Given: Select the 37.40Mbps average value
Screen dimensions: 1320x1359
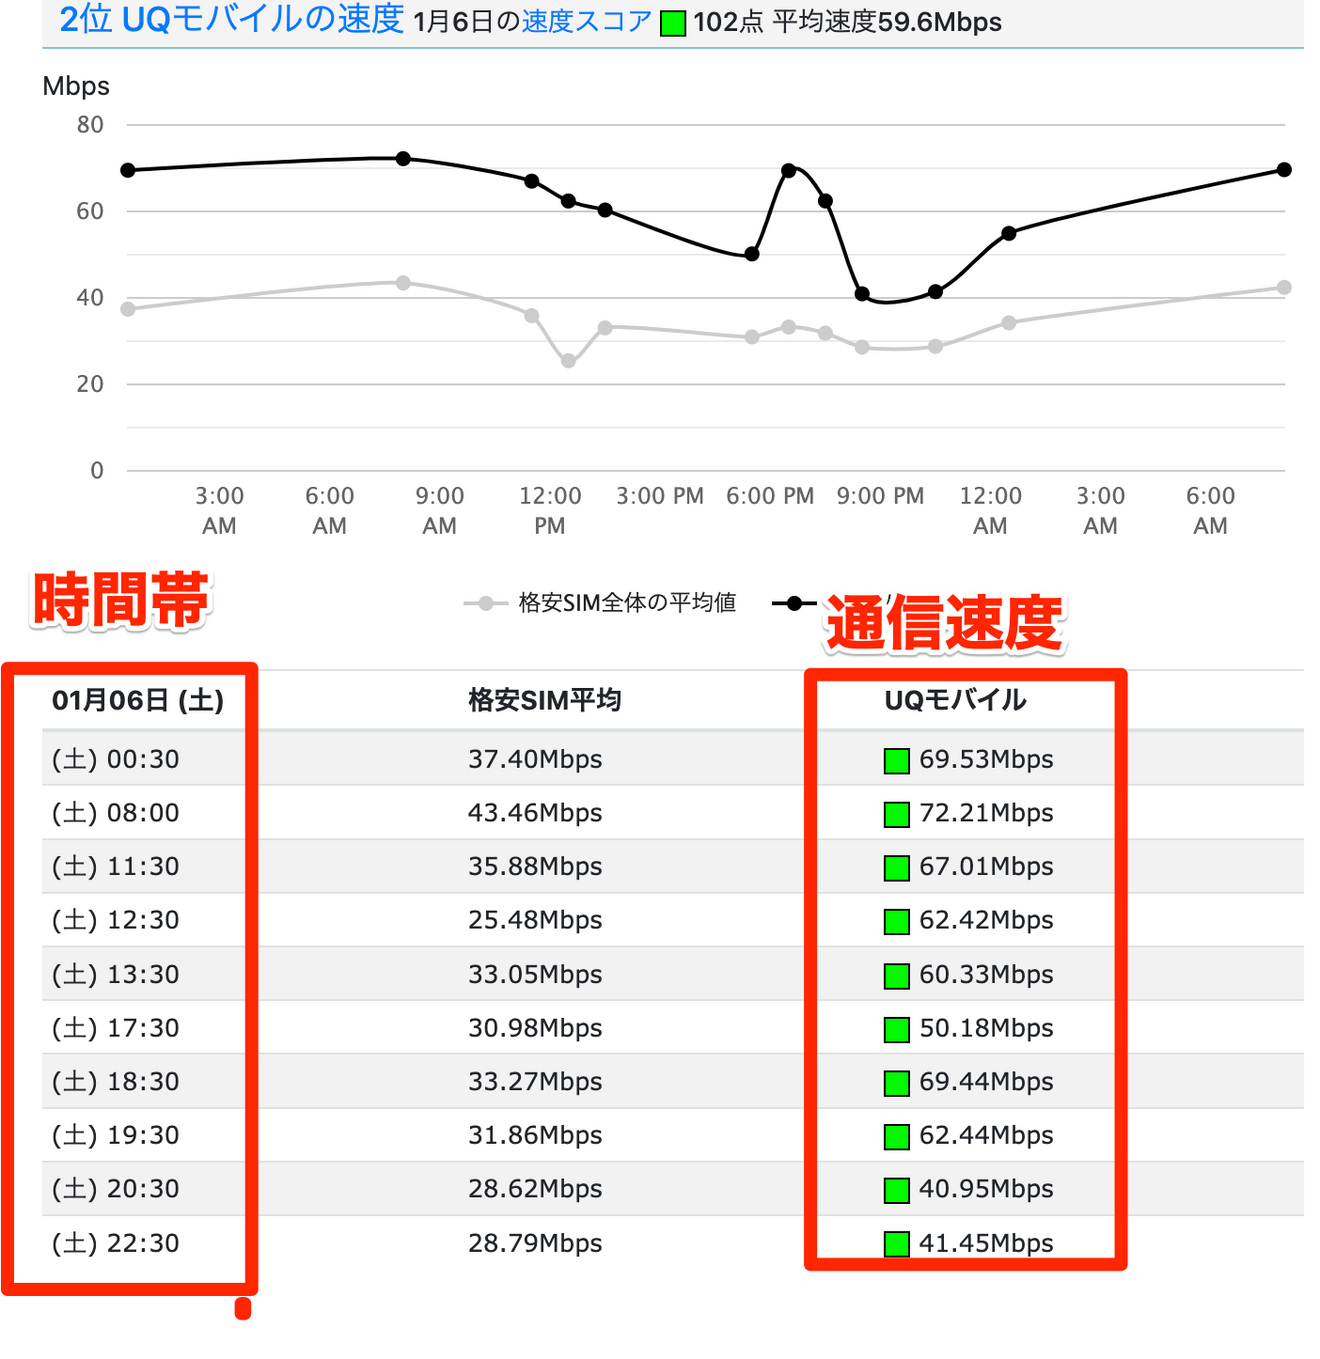Looking at the screenshot, I should tap(535, 759).
